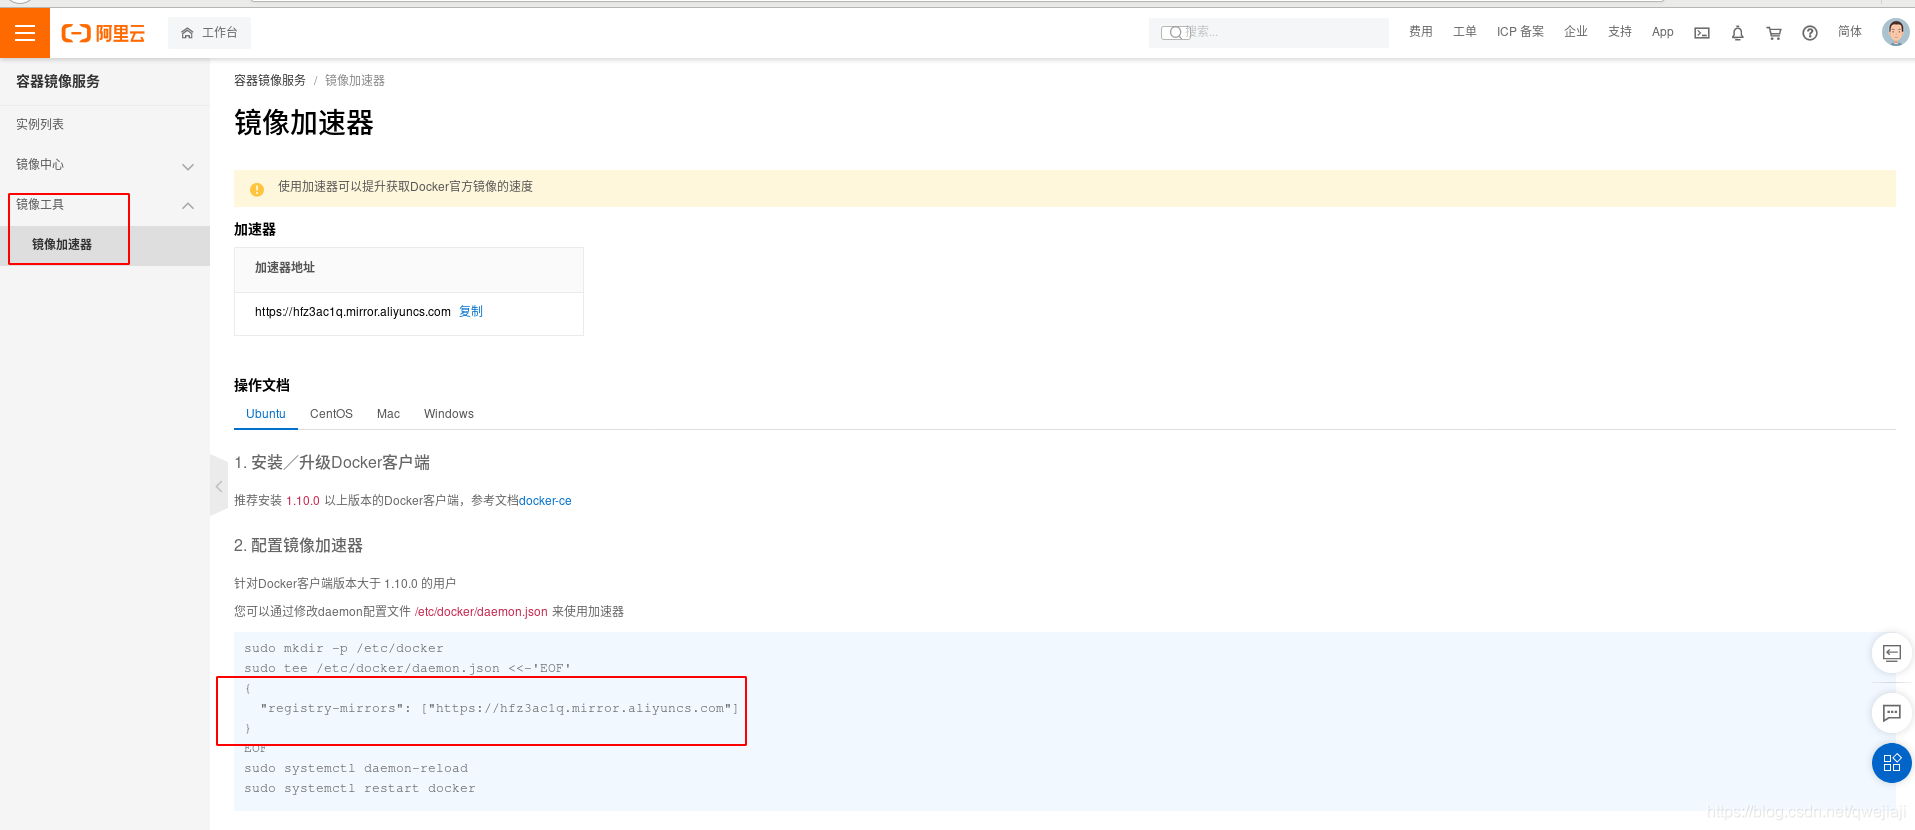Open the App menu item
Screen dimensions: 1915x830
[x=1662, y=32]
